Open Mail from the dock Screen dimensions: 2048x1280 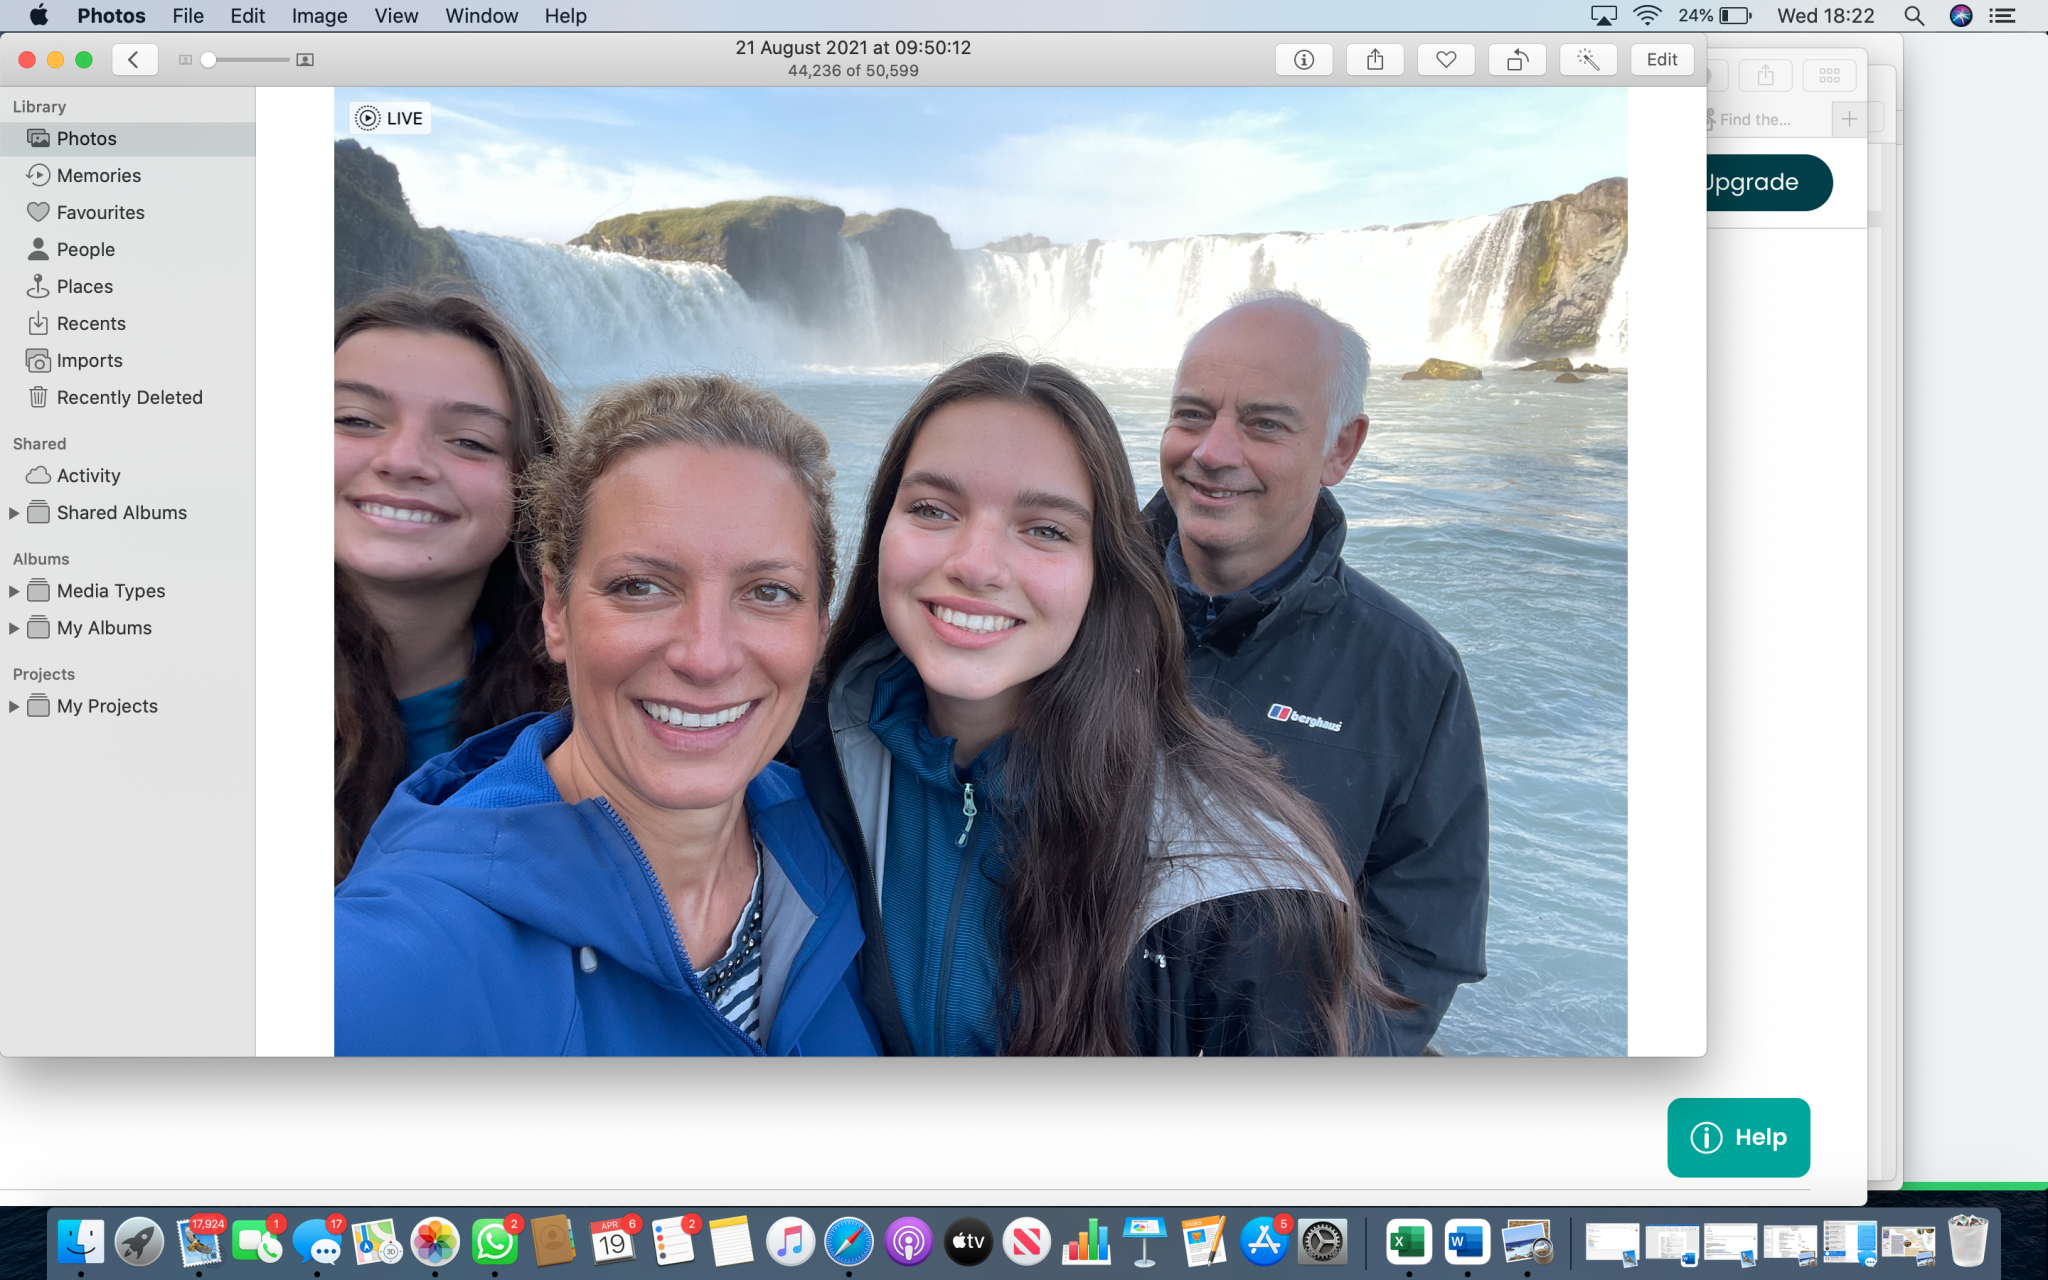click(x=199, y=1242)
